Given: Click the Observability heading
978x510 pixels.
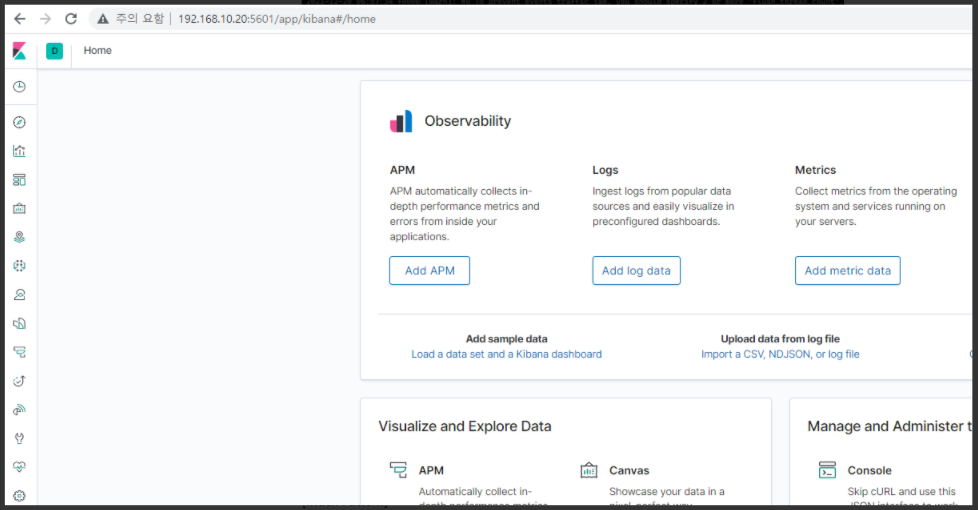Looking at the screenshot, I should [468, 121].
